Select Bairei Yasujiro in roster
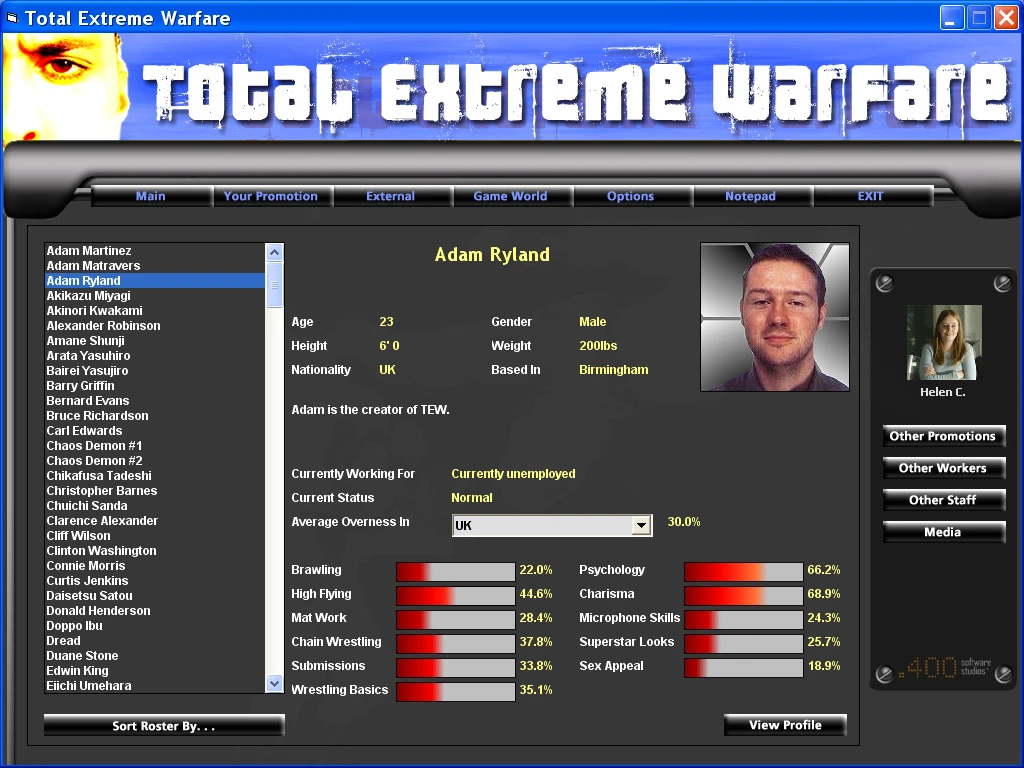Viewport: 1024px width, 768px height. (155, 371)
